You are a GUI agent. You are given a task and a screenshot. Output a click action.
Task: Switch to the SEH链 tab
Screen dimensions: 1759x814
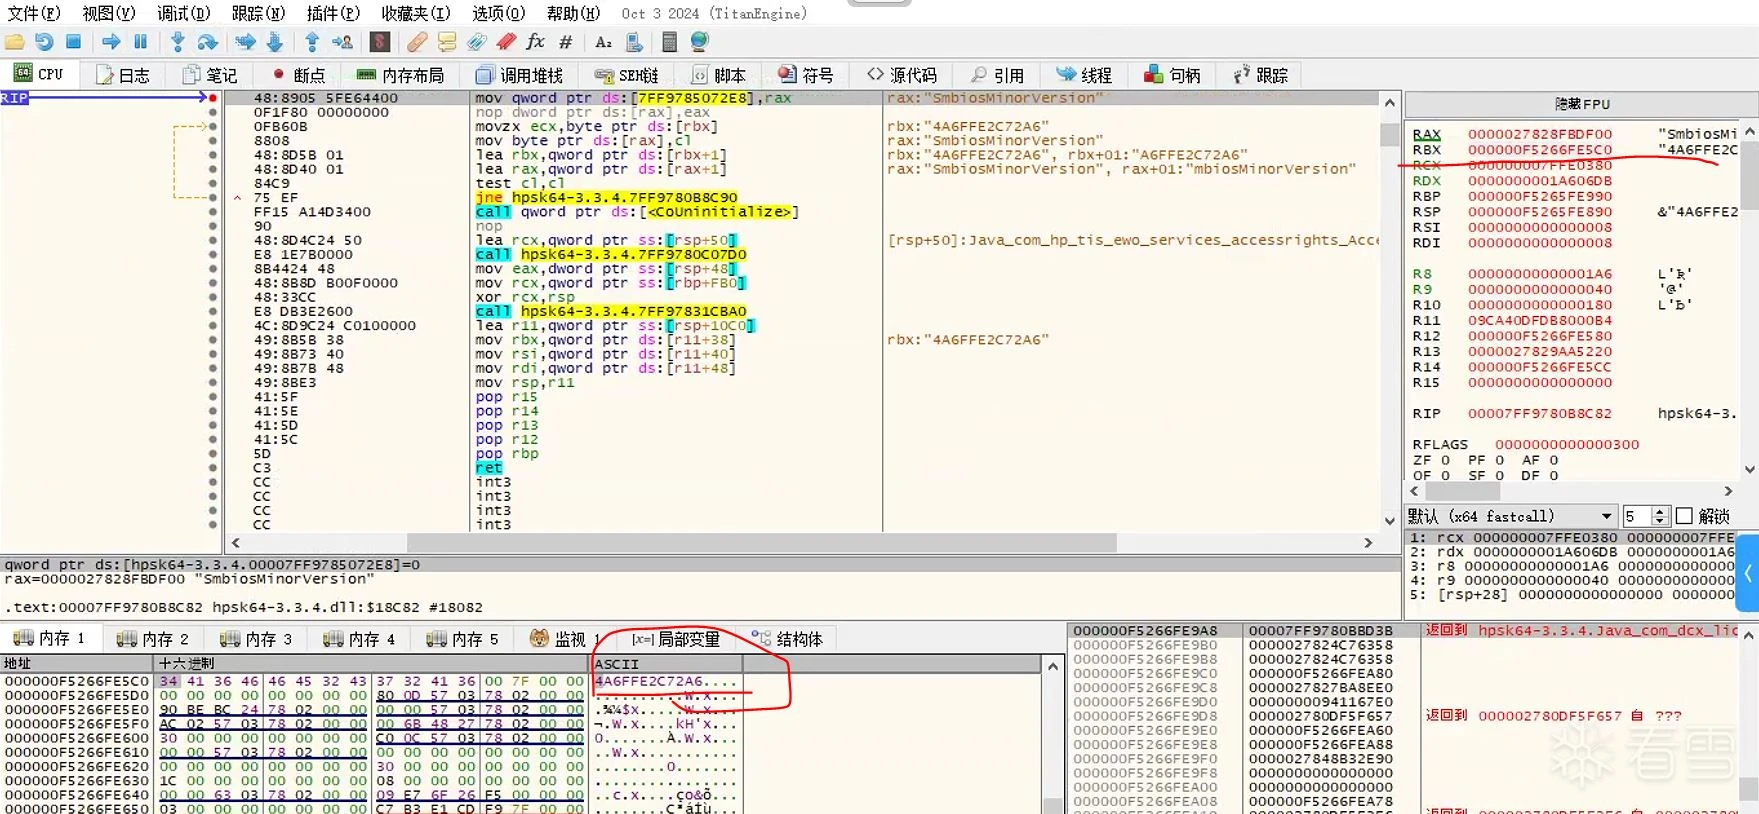coord(627,75)
